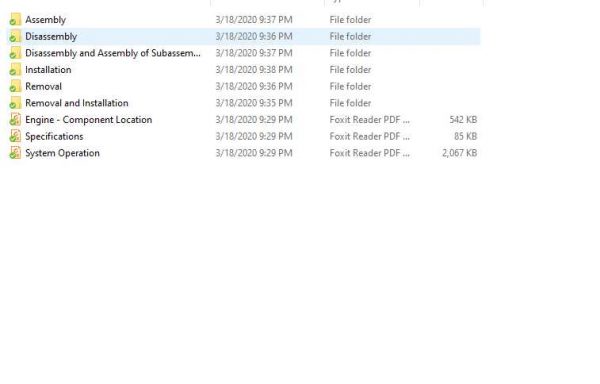The height and width of the screenshot is (384, 600).
Task: Select the 'Removal' folder name
Action: pyautogui.click(x=43, y=86)
